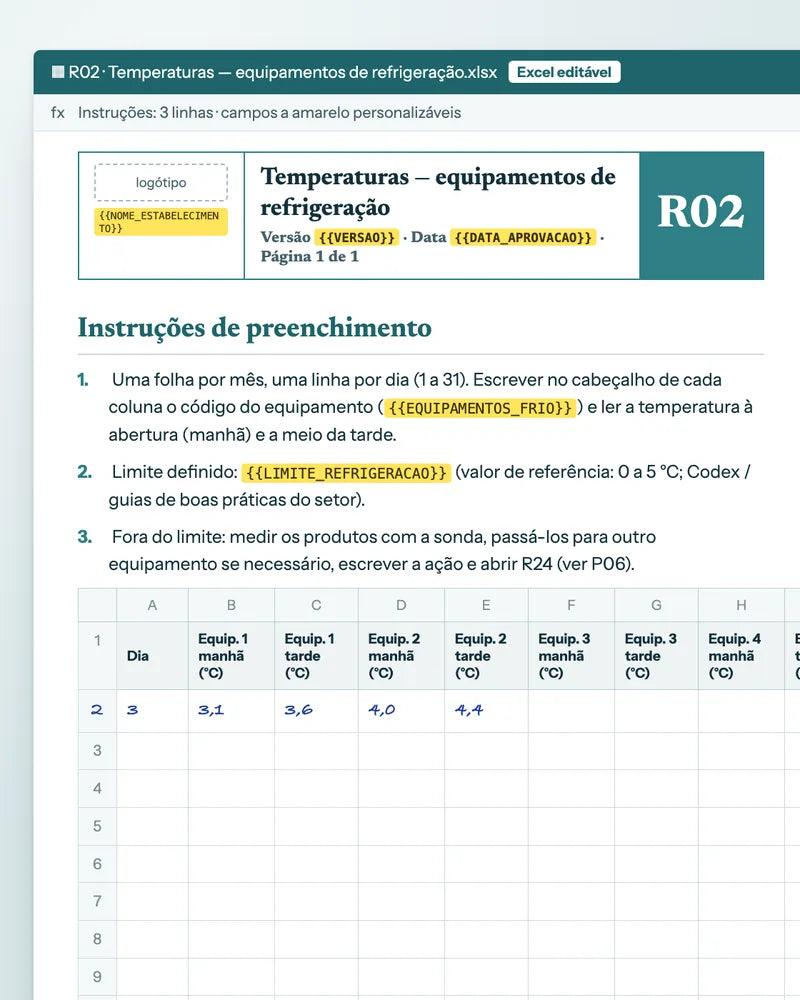Select row header 9

pos(97,976)
